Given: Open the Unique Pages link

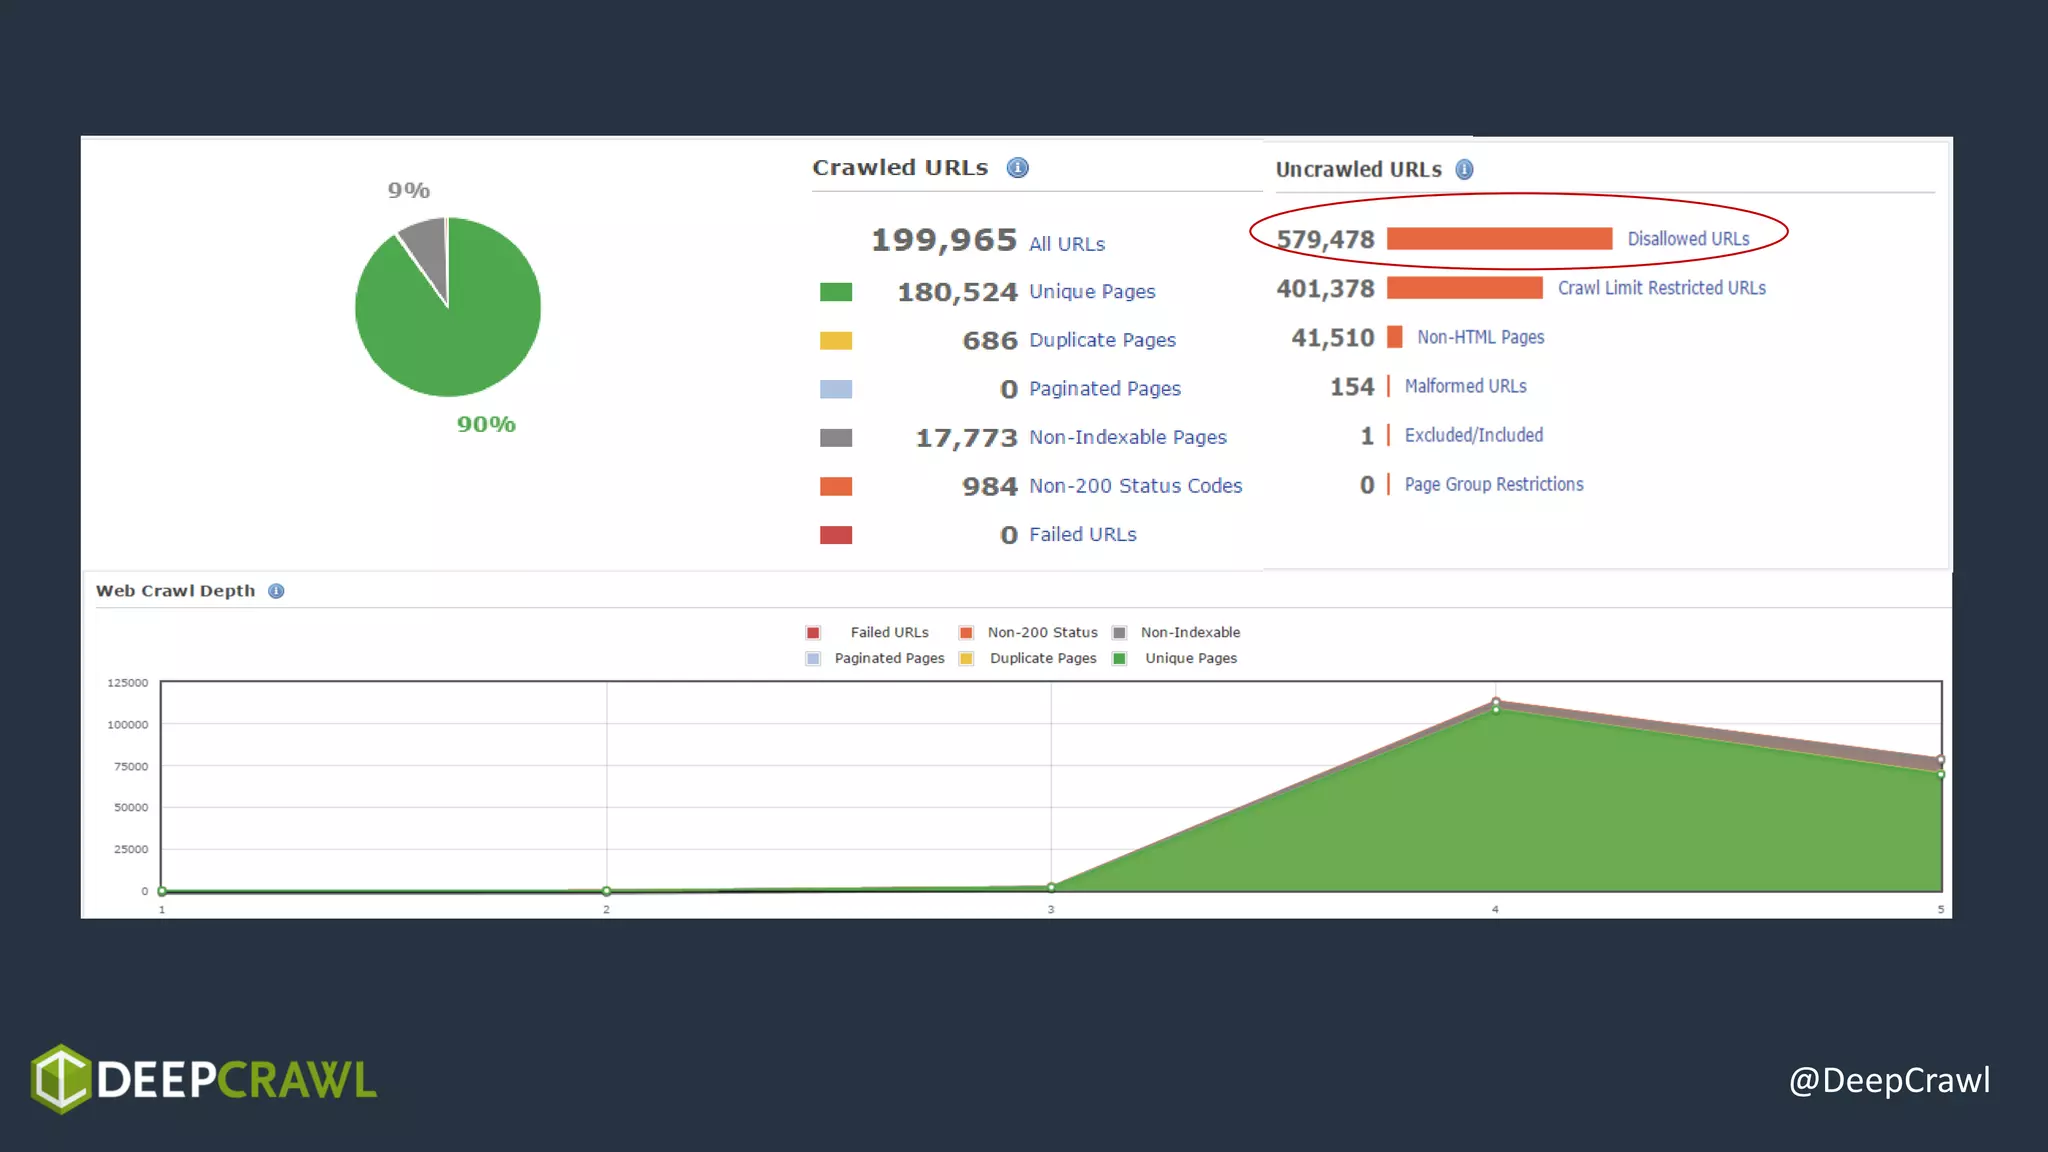Looking at the screenshot, I should 1091,292.
